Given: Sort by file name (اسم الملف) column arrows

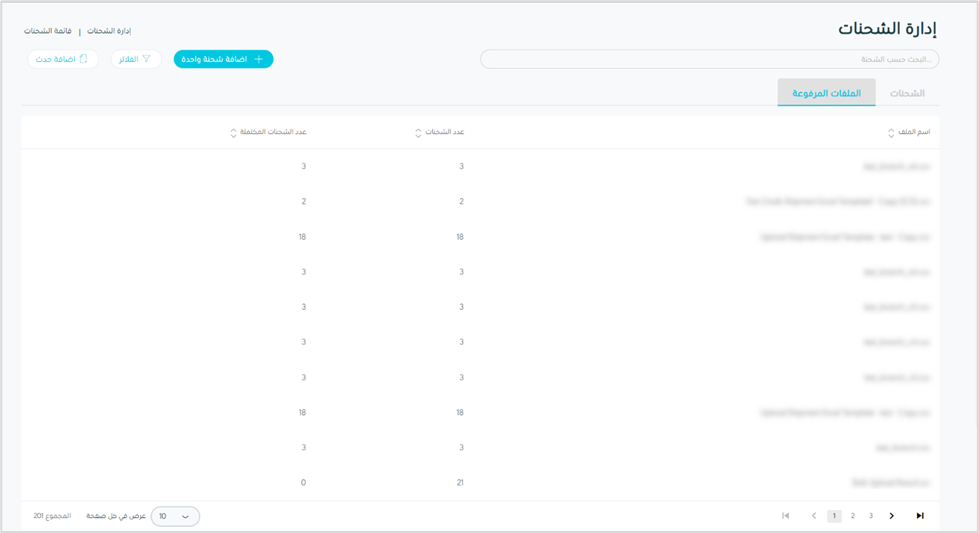Looking at the screenshot, I should click(891, 133).
